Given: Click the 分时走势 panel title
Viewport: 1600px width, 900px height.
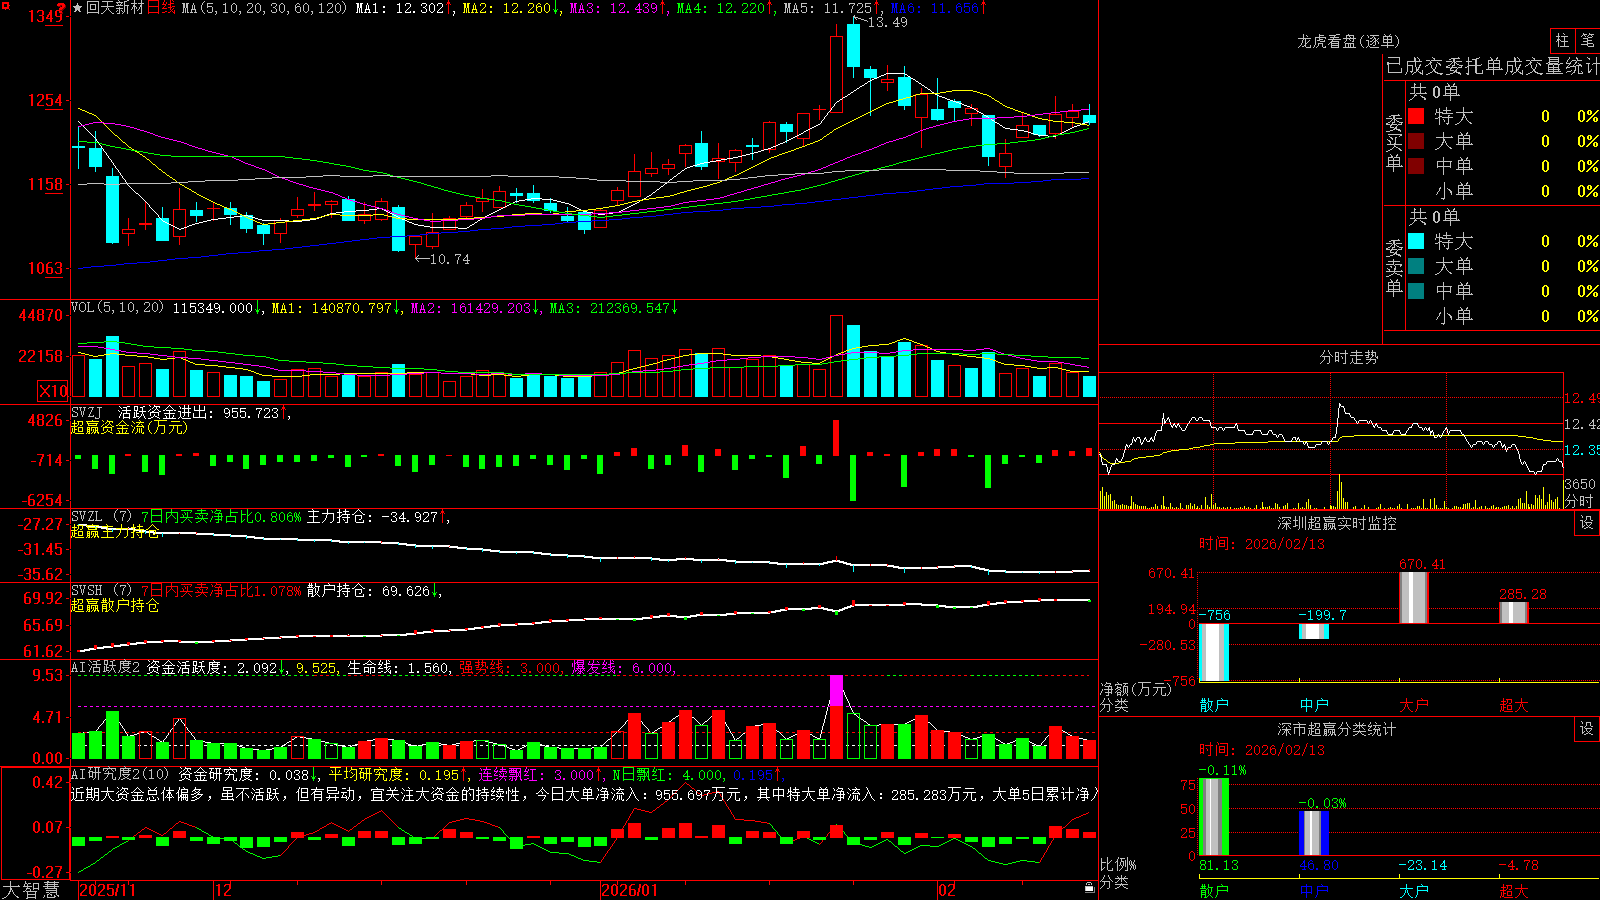Looking at the screenshot, I should click(x=1348, y=357).
